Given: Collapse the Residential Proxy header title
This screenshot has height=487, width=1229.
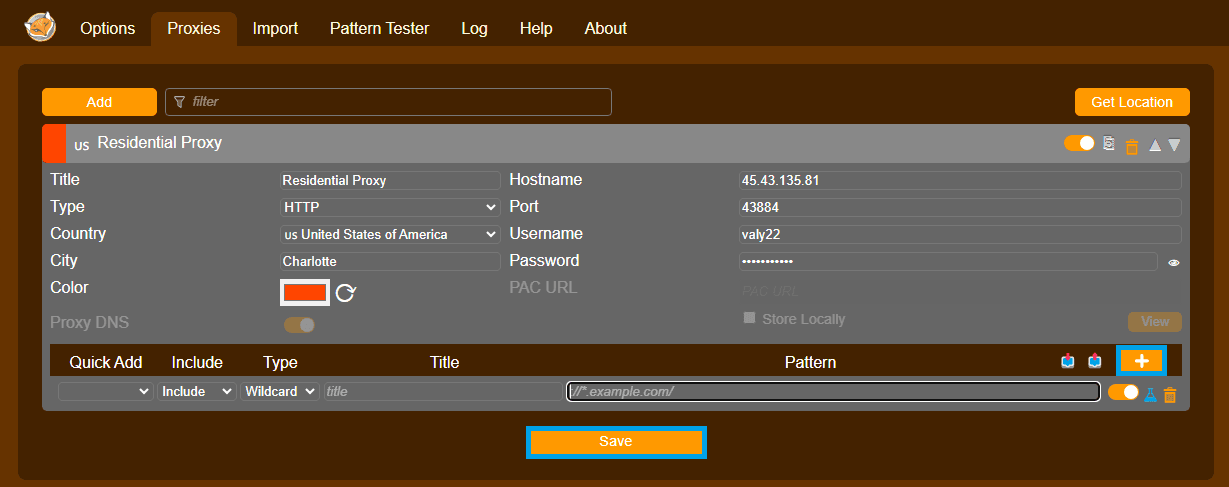Looking at the screenshot, I should coord(160,143).
